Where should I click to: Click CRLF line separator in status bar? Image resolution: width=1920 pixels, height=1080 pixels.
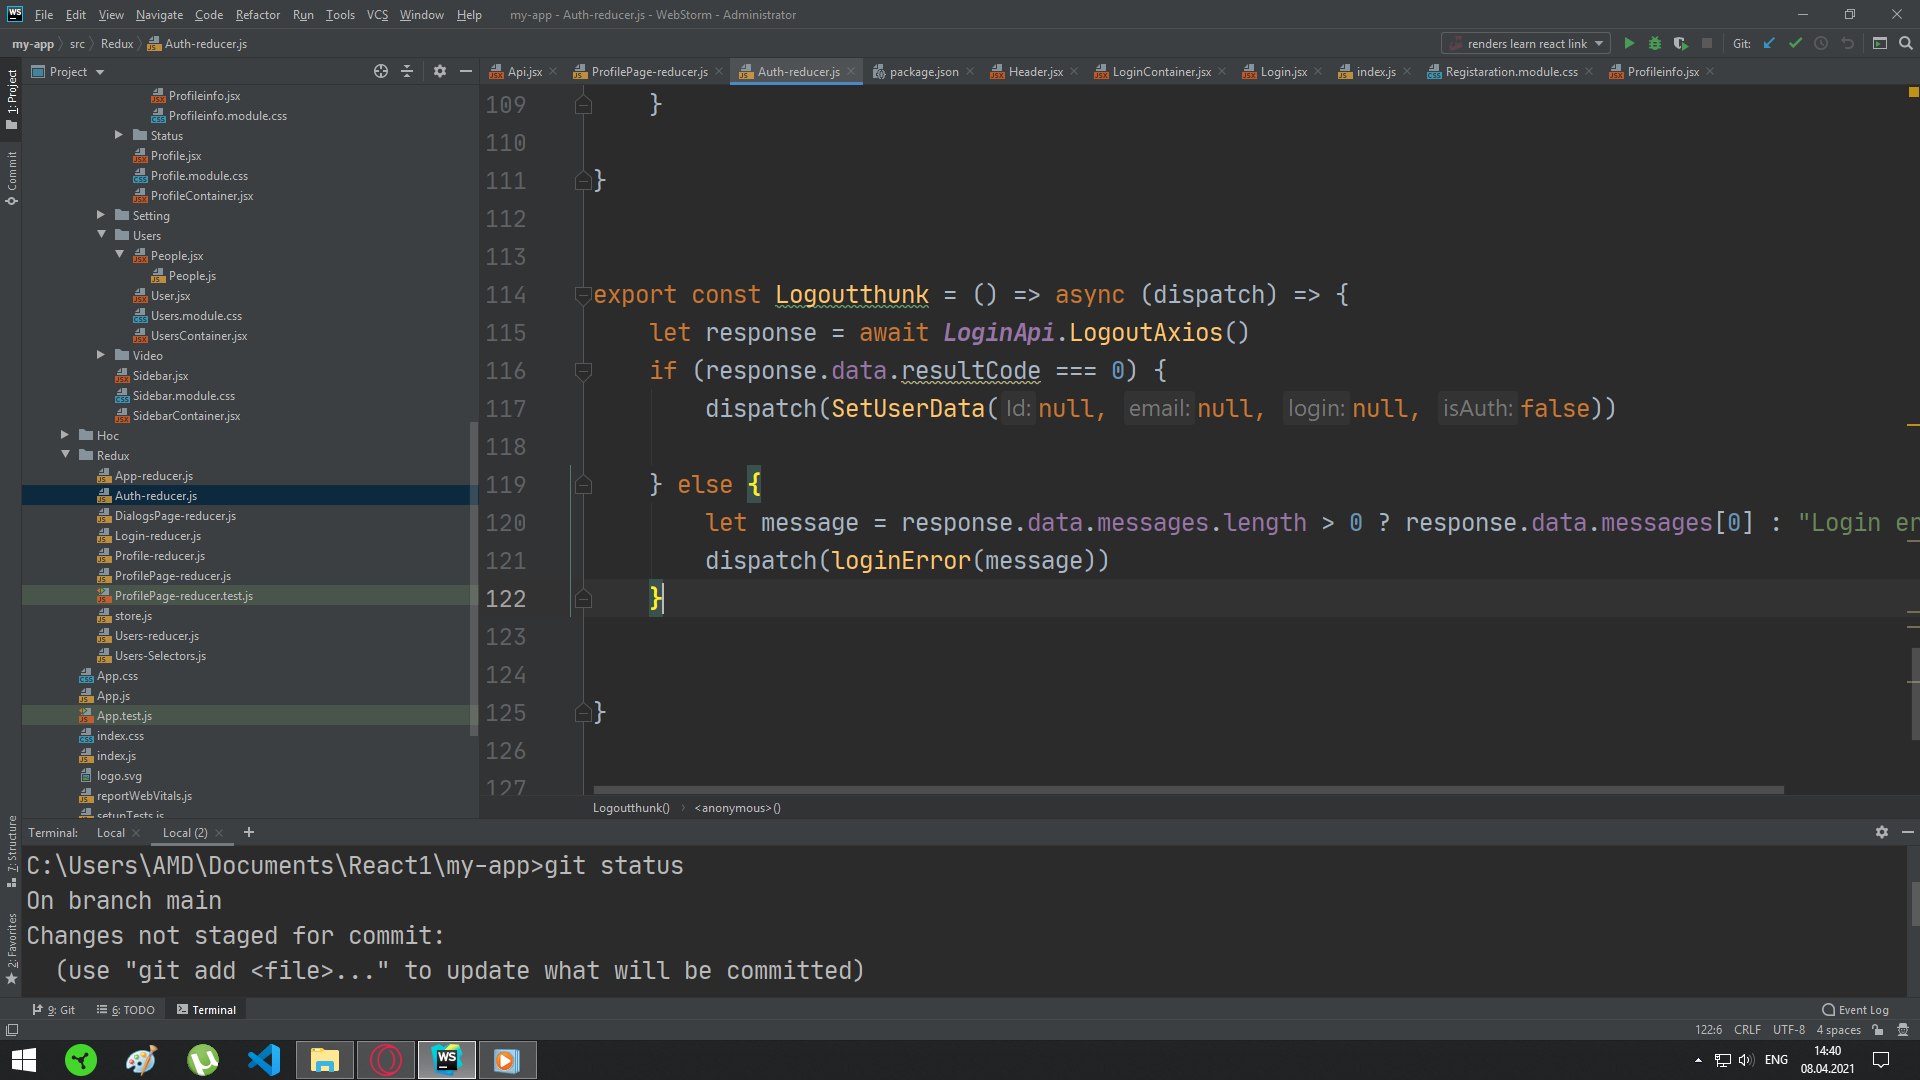[1747, 1030]
